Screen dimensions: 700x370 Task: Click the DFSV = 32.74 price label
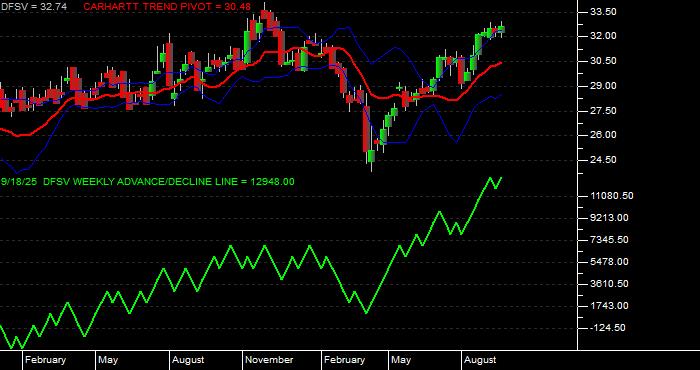click(x=33, y=7)
